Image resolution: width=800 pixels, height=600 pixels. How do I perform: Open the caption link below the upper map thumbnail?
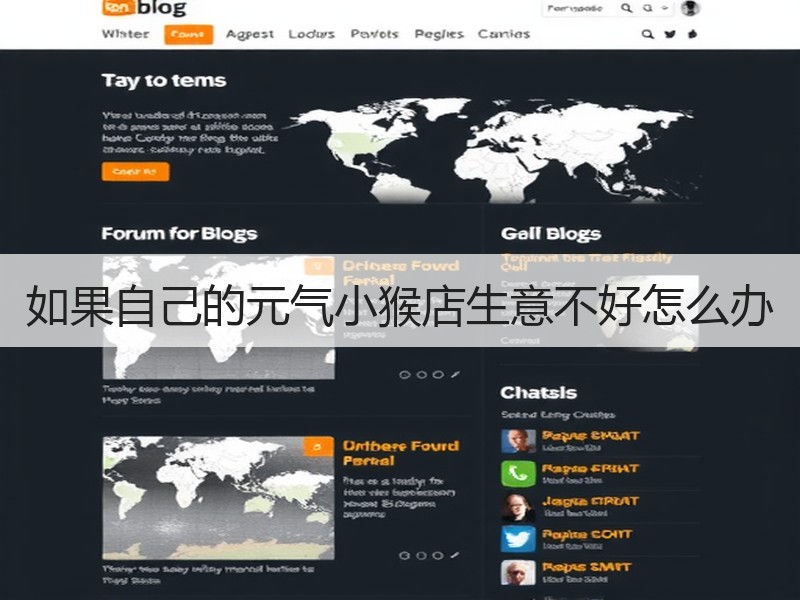click(208, 394)
